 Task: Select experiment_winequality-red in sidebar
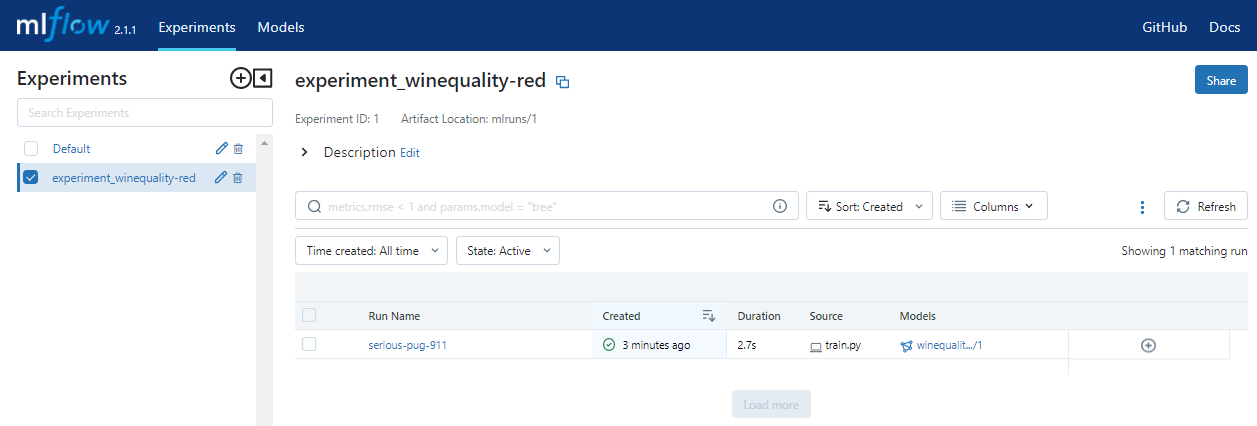[124, 178]
